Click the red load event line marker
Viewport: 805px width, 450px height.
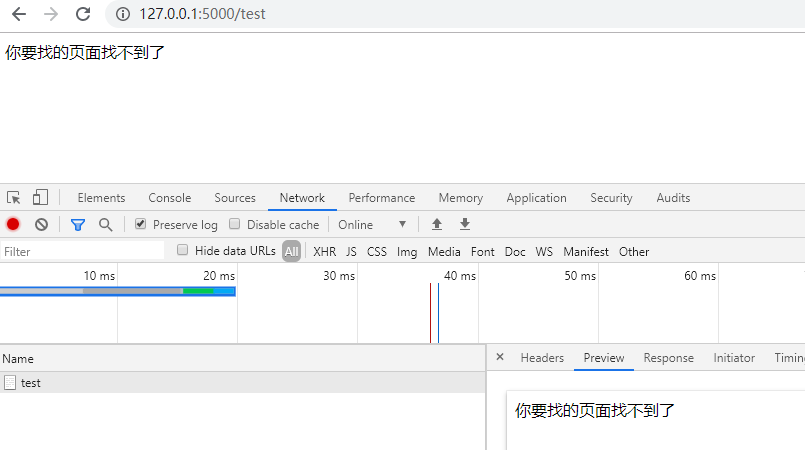click(430, 312)
